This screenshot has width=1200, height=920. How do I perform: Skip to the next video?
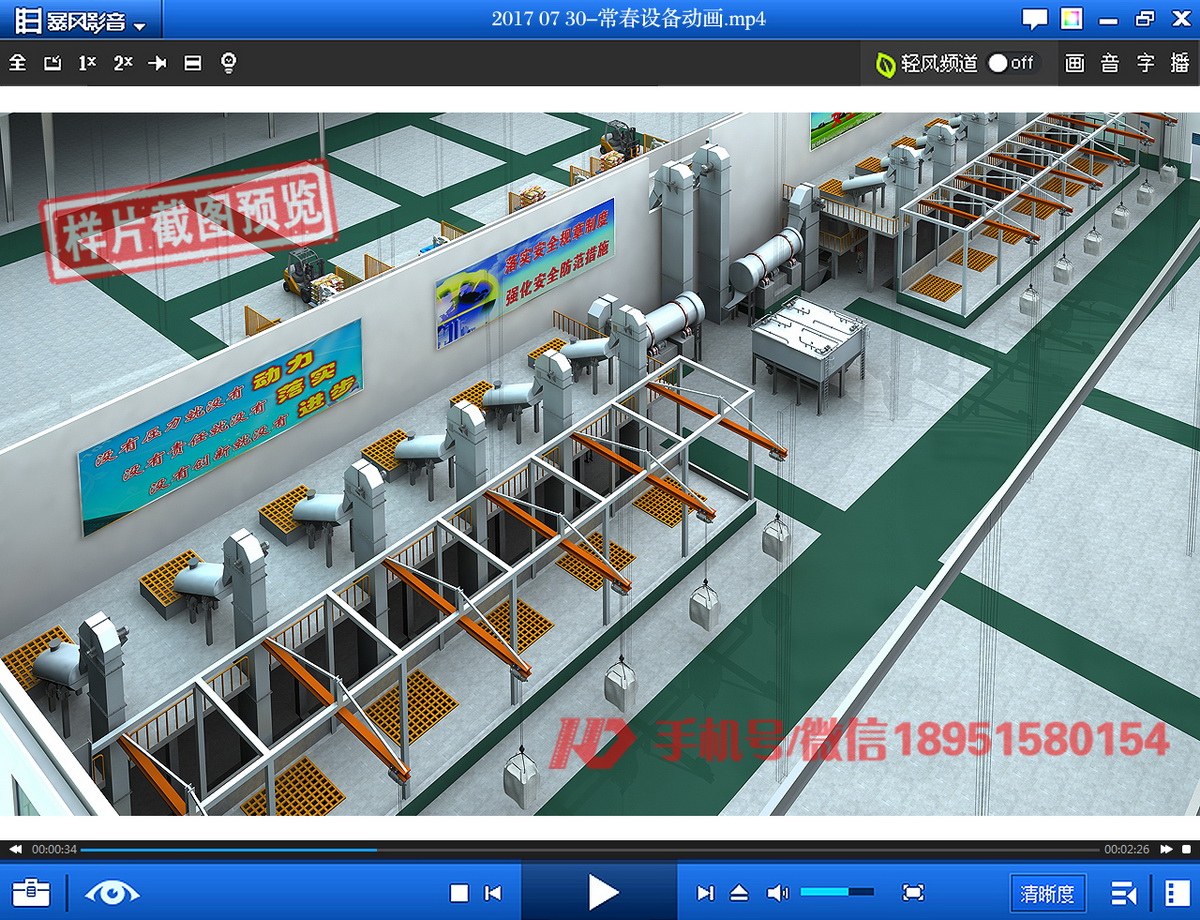pyautogui.click(x=705, y=893)
